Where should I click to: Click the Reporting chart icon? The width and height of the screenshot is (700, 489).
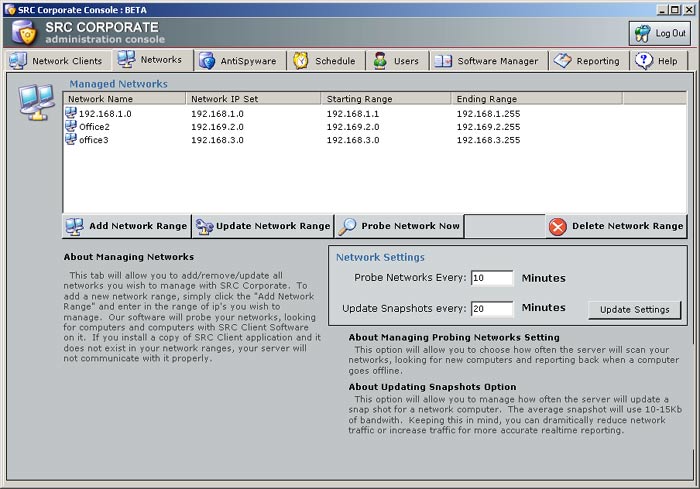click(562, 60)
